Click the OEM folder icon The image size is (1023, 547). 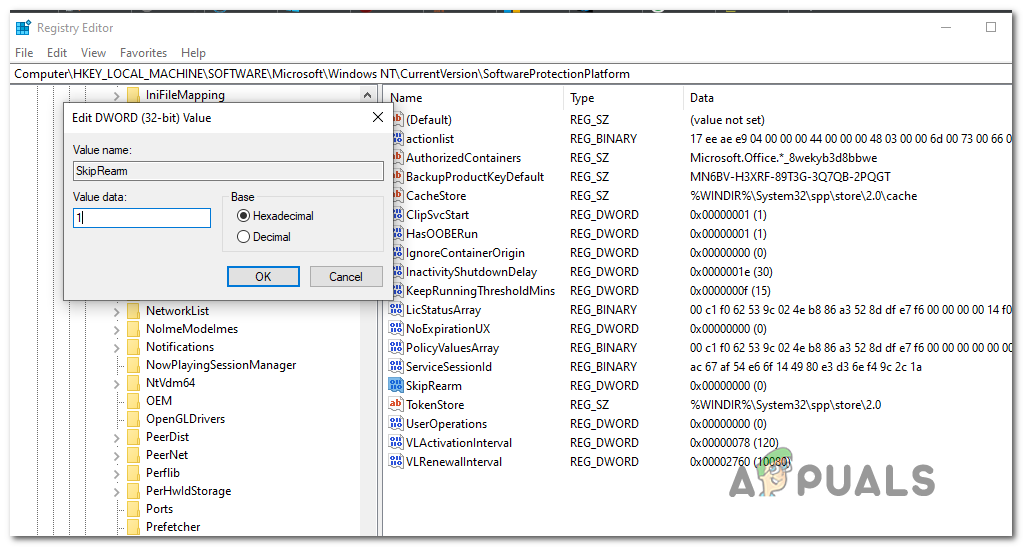point(134,401)
